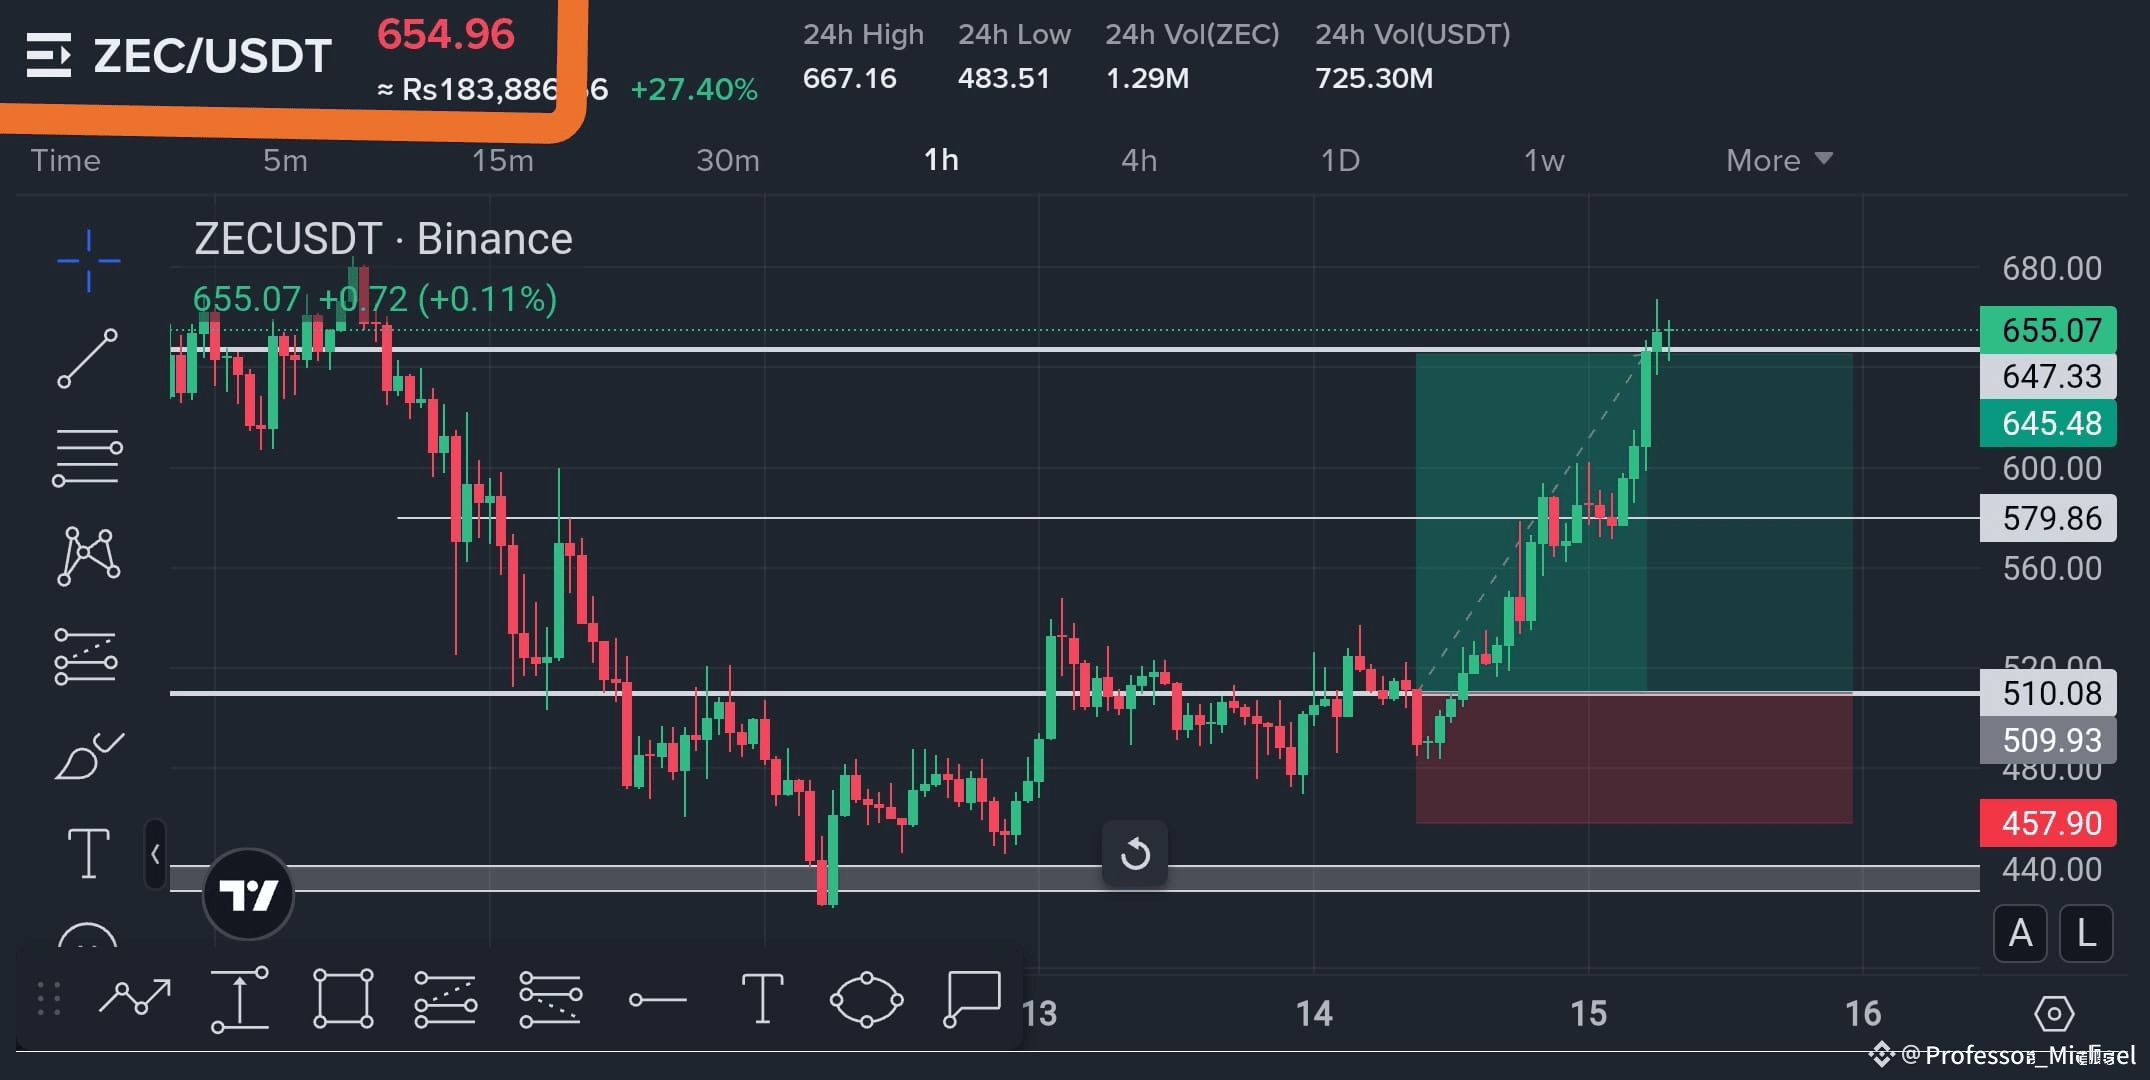Screen dimensions: 2150x1080
Task: Click the 560.00 price-axis tick
Action: click(2052, 568)
